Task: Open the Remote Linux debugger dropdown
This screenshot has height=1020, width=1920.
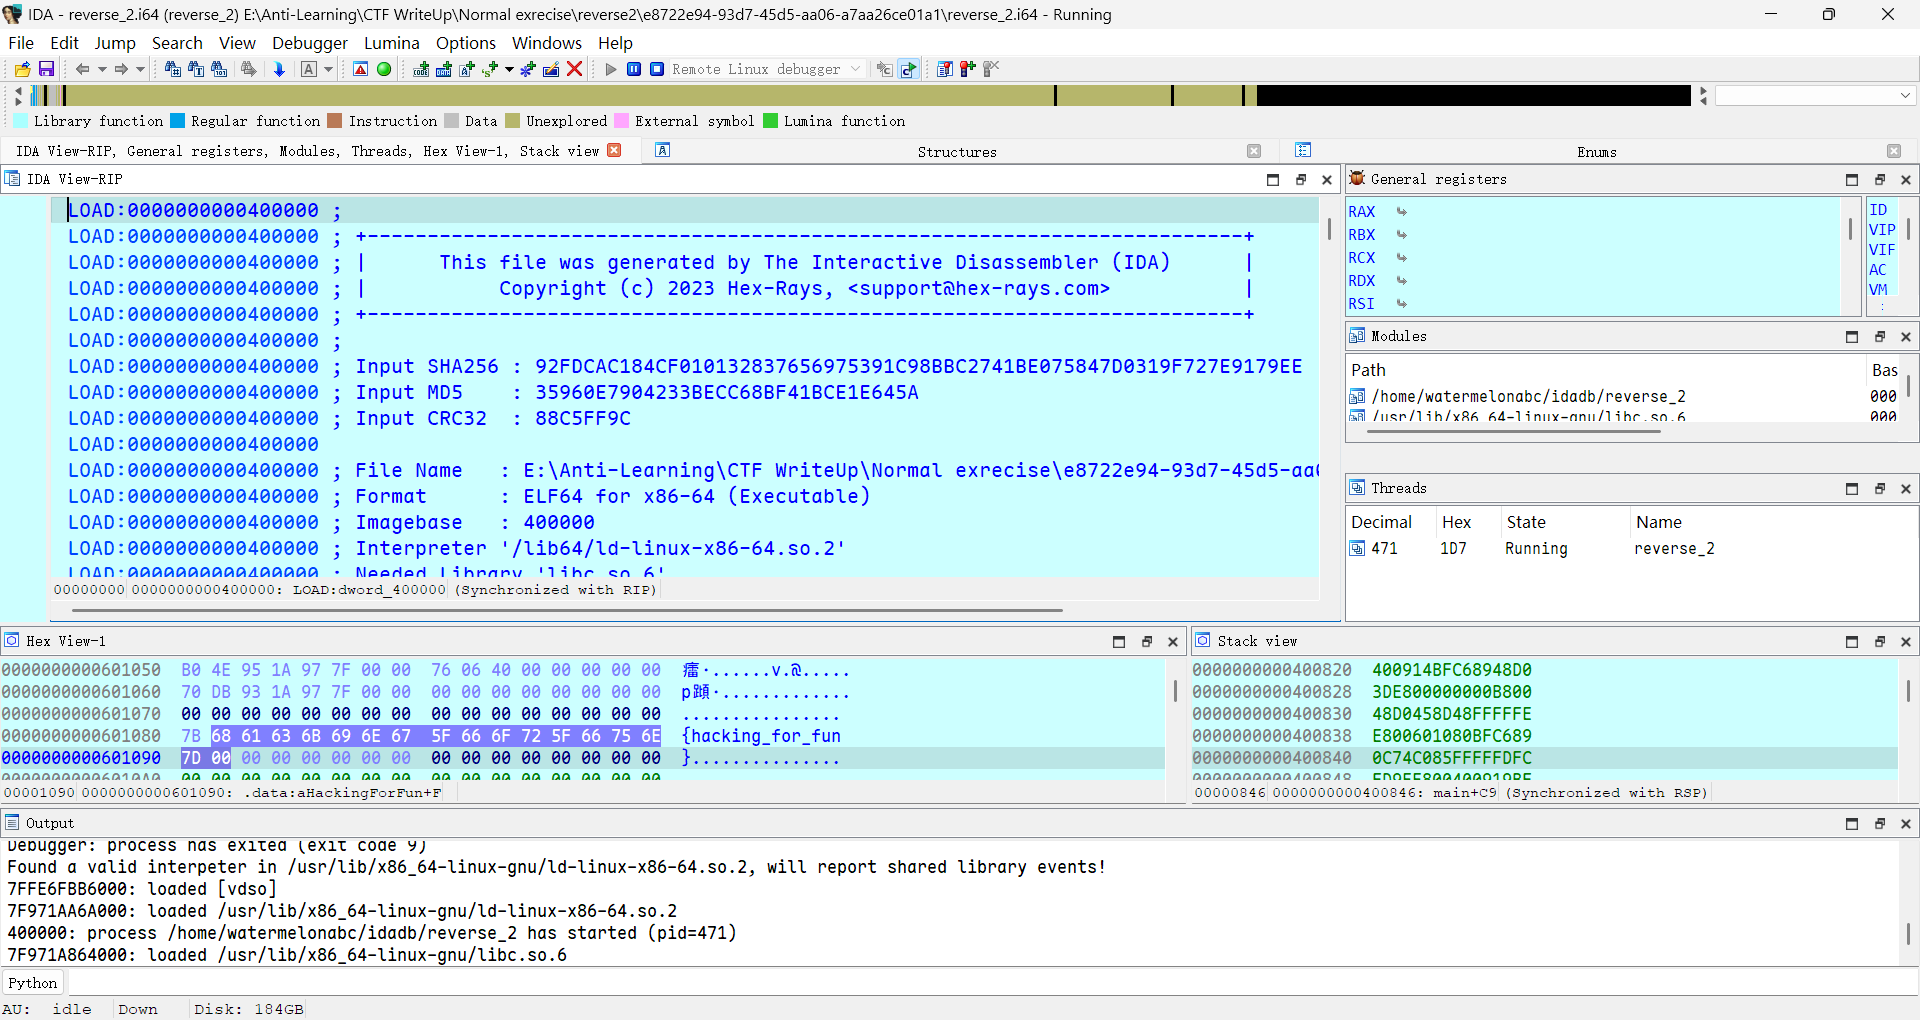Action: click(x=766, y=69)
